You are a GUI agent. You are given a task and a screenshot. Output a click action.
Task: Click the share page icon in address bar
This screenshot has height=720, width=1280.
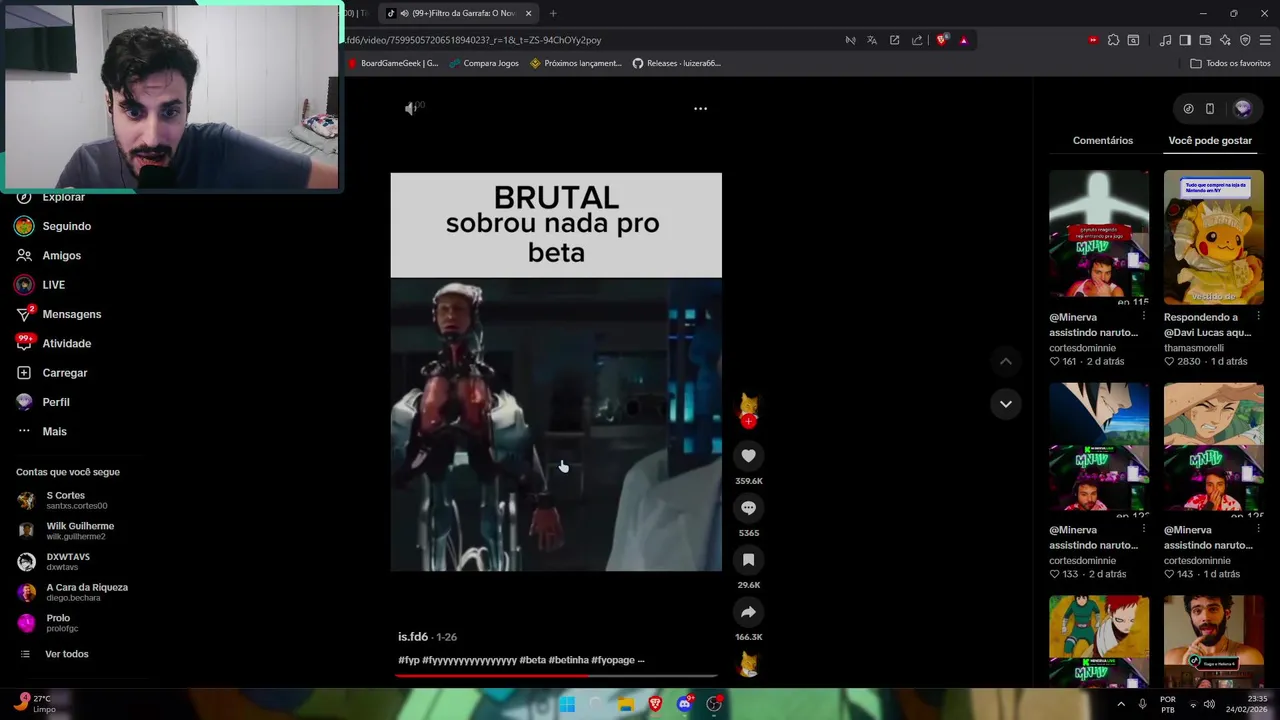tap(917, 40)
